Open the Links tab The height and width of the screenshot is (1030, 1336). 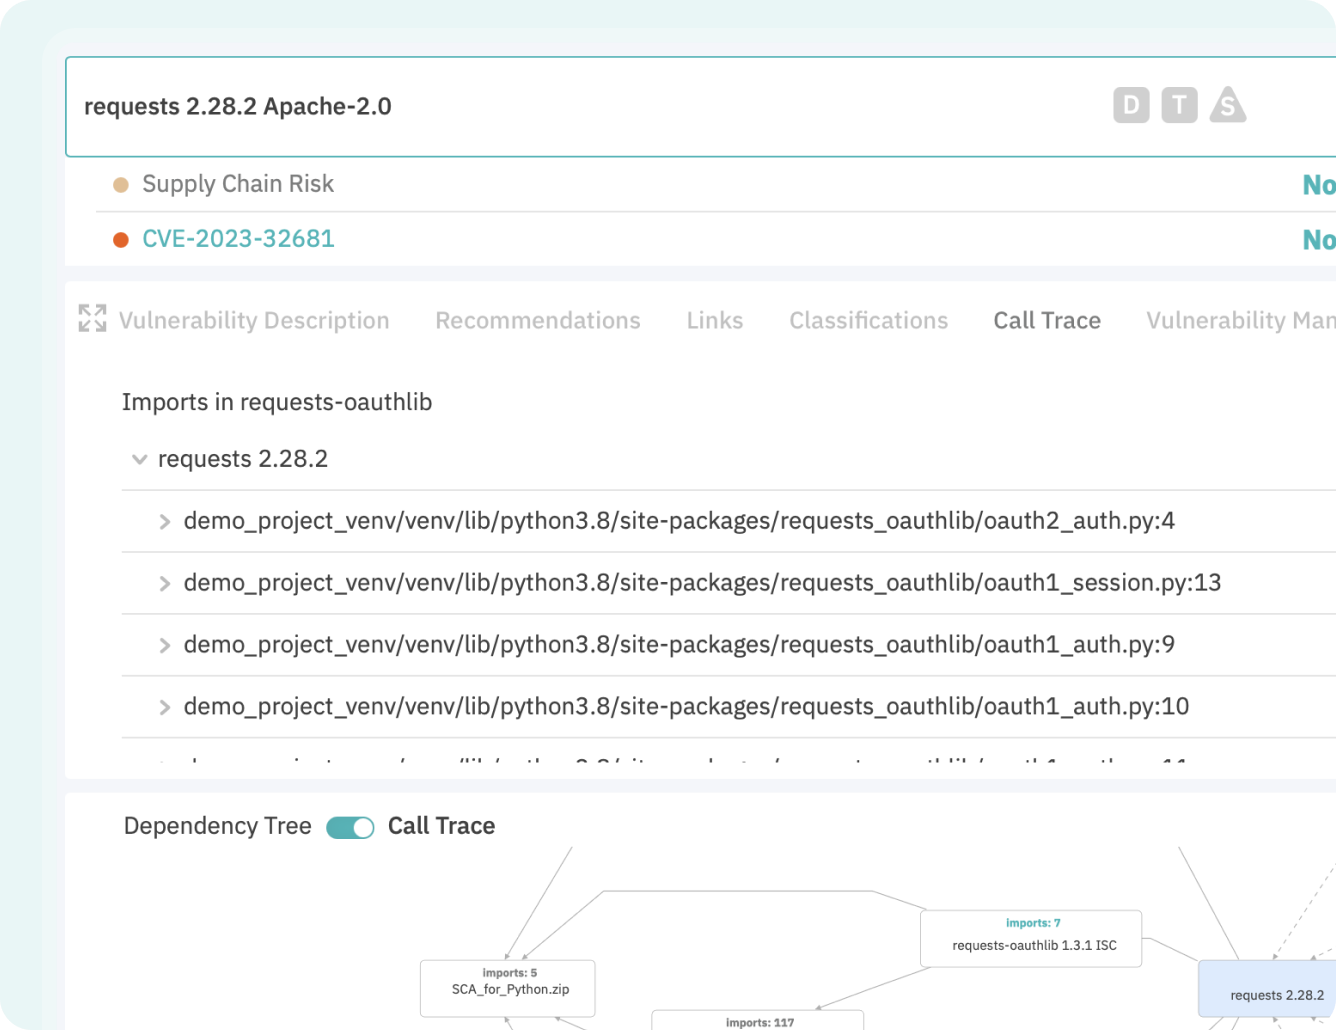pos(715,320)
